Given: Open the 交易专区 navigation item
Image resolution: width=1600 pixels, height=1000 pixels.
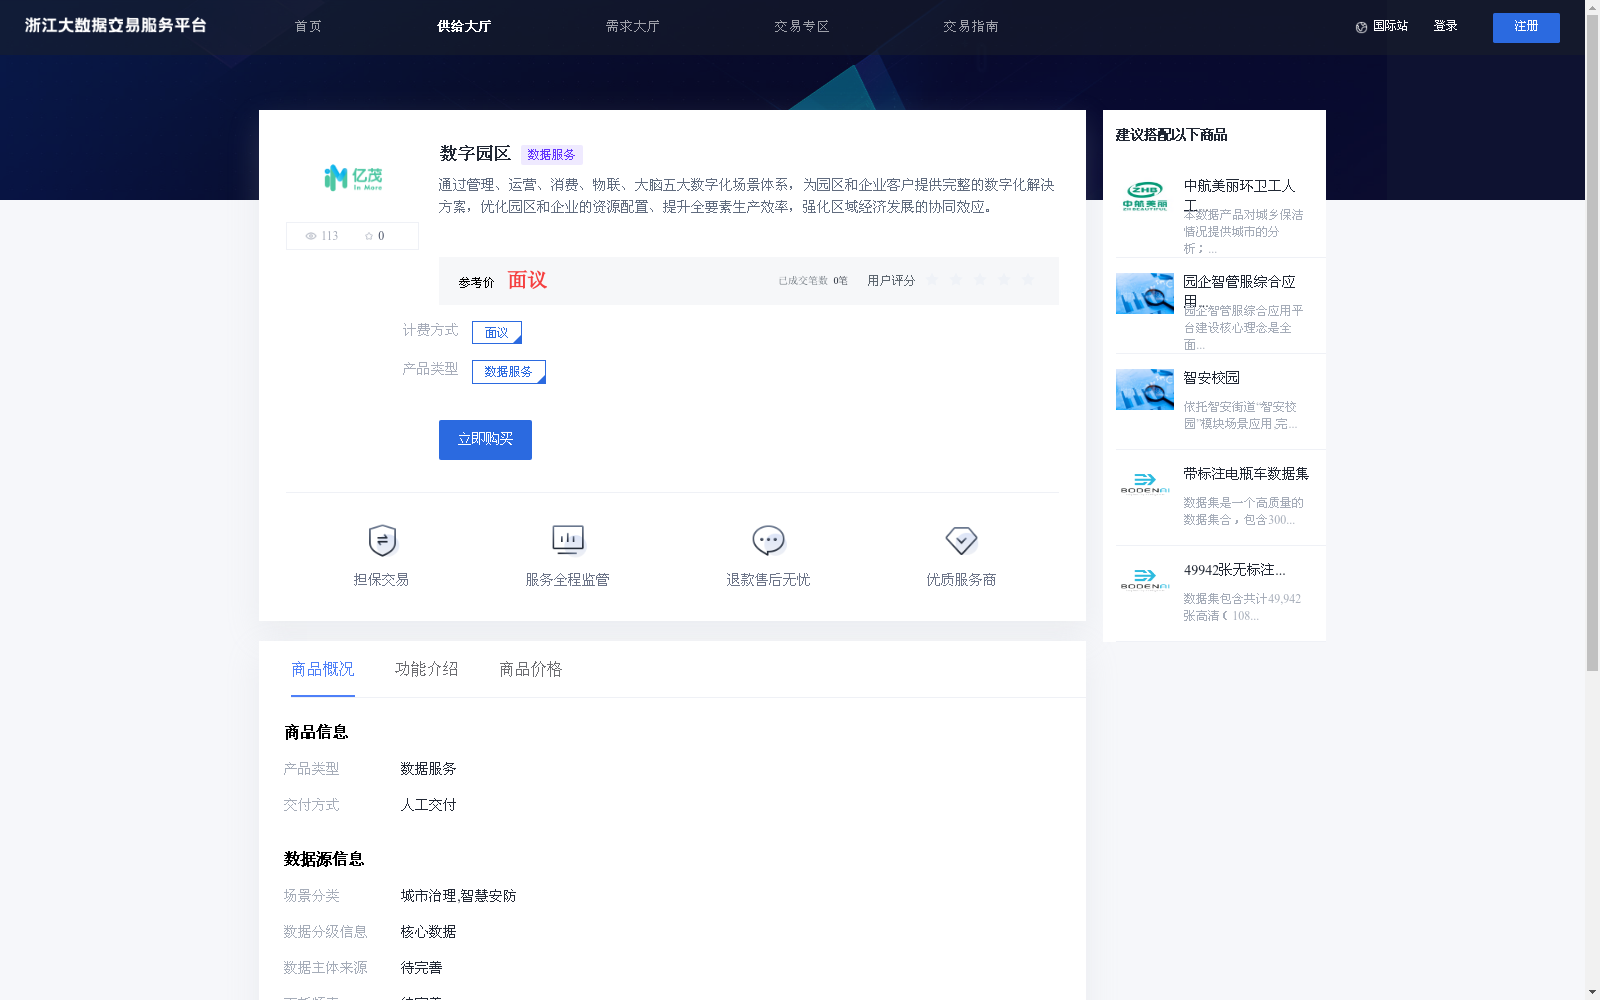Looking at the screenshot, I should pos(802,27).
